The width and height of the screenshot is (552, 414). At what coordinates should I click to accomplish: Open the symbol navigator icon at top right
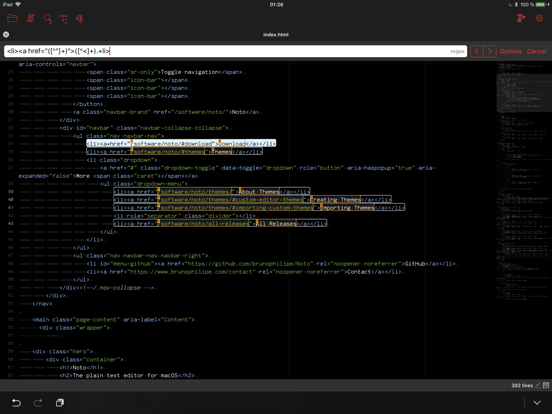[x=521, y=18]
